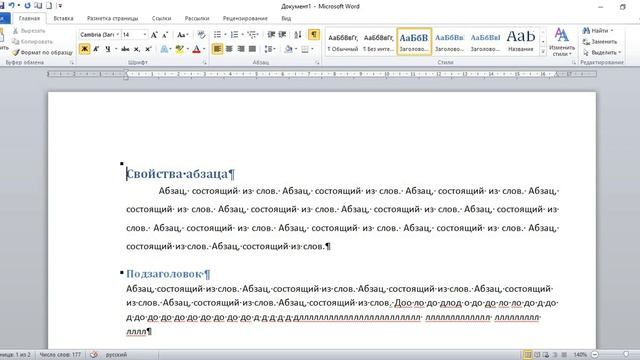640x360 pixels.
Task: Click the format painter brush icon
Action: point(16,53)
